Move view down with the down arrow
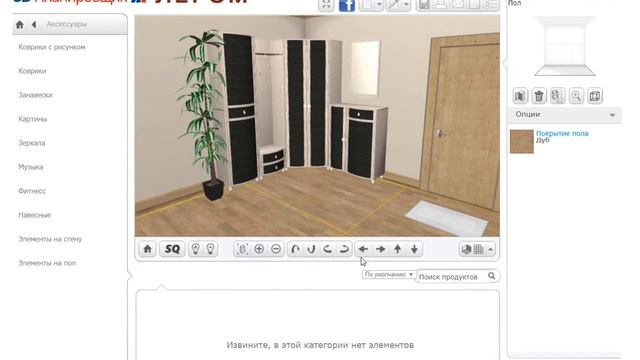Screen dimensions: 640x360 pyautogui.click(x=414, y=249)
